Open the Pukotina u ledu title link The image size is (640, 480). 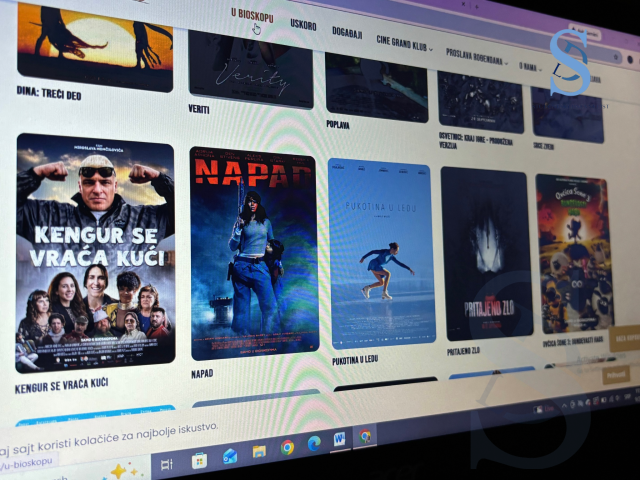pos(355,360)
